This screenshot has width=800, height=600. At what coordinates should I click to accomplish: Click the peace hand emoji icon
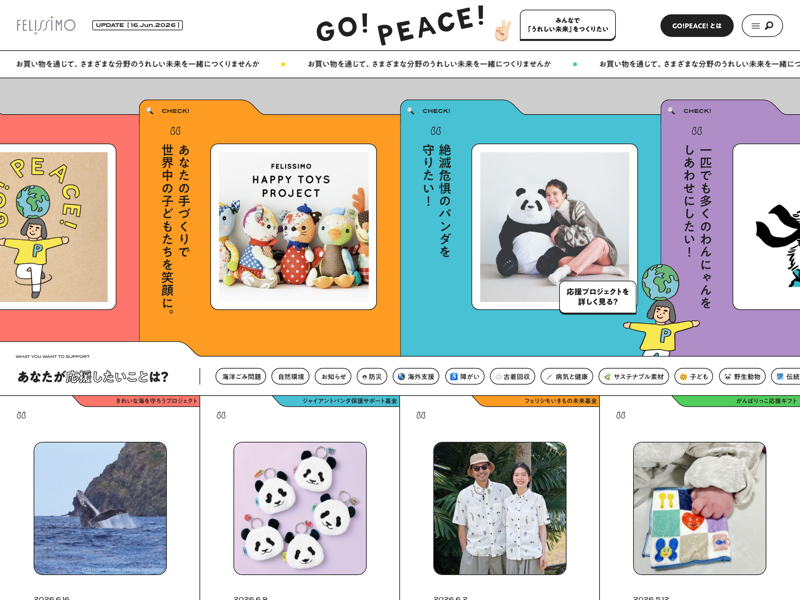(502, 30)
